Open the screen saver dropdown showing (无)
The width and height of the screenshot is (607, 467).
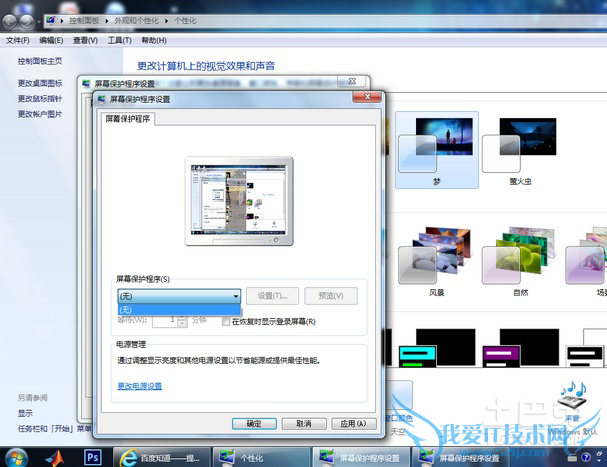[179, 296]
